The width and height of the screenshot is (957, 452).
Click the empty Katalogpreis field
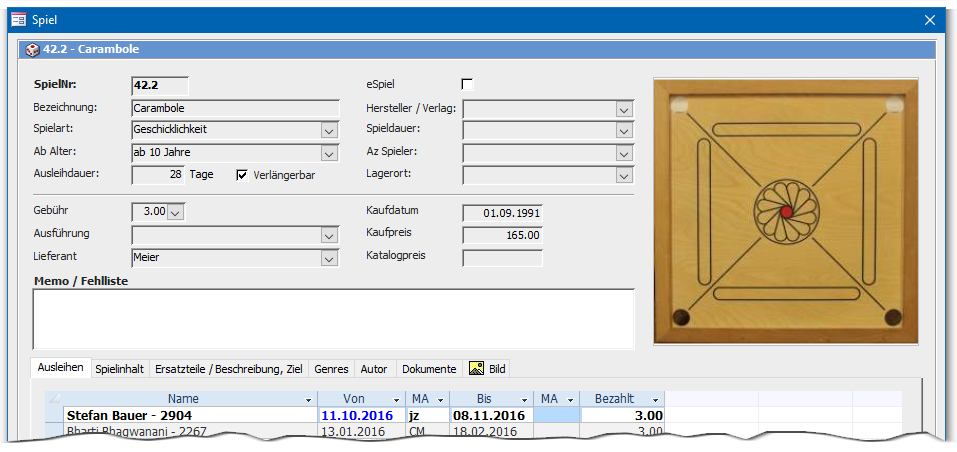point(502,258)
